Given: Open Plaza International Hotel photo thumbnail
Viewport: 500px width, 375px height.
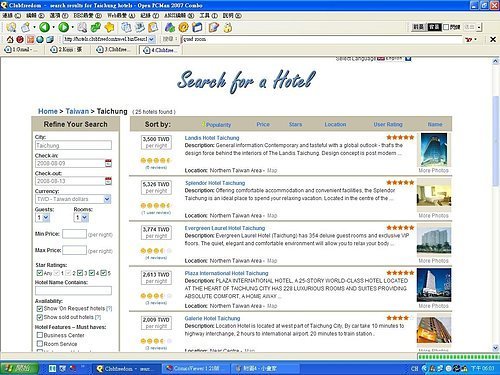Looking at the screenshot, I should 434,285.
